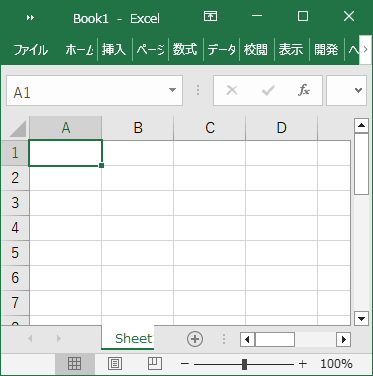Image resolution: width=373 pixels, height=376 pixels.
Task: Open zoom dialog via 100% label
Action: click(x=336, y=364)
